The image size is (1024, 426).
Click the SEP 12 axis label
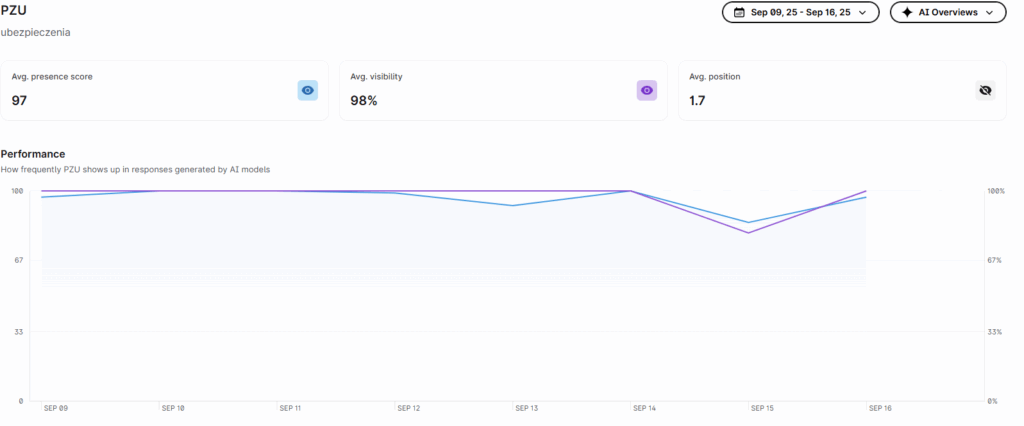408,408
